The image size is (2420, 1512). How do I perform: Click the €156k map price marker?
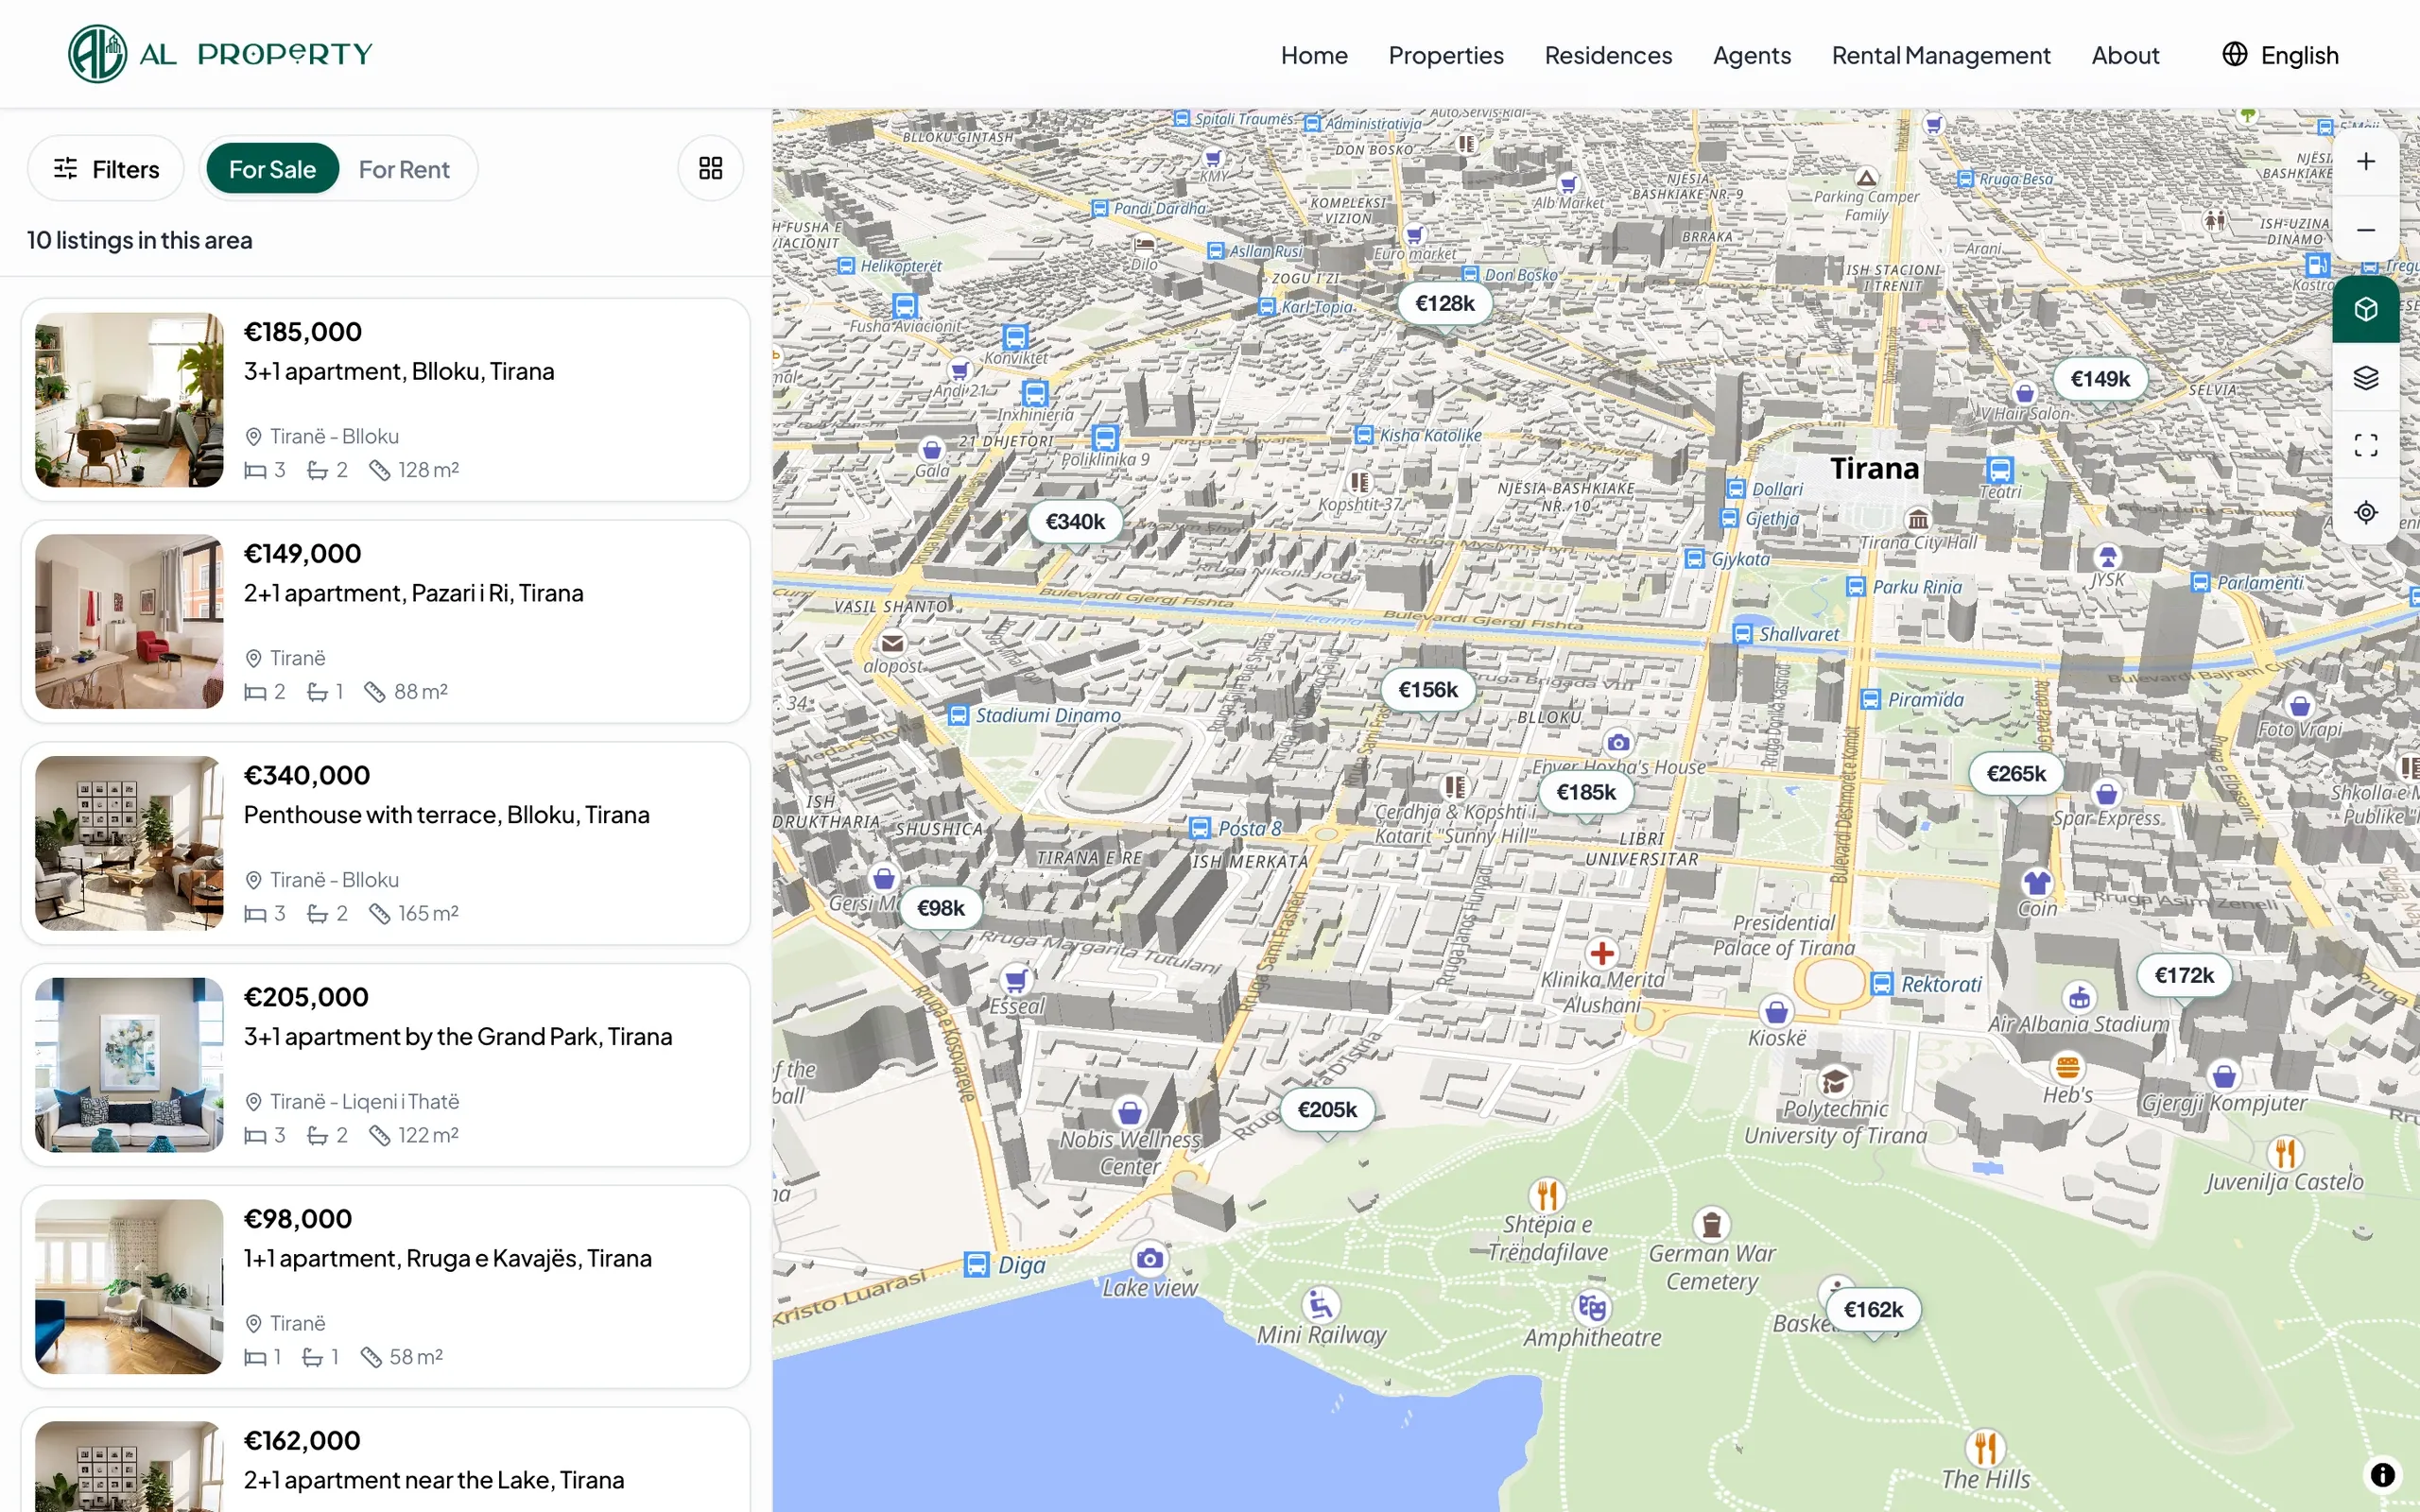click(x=1428, y=690)
